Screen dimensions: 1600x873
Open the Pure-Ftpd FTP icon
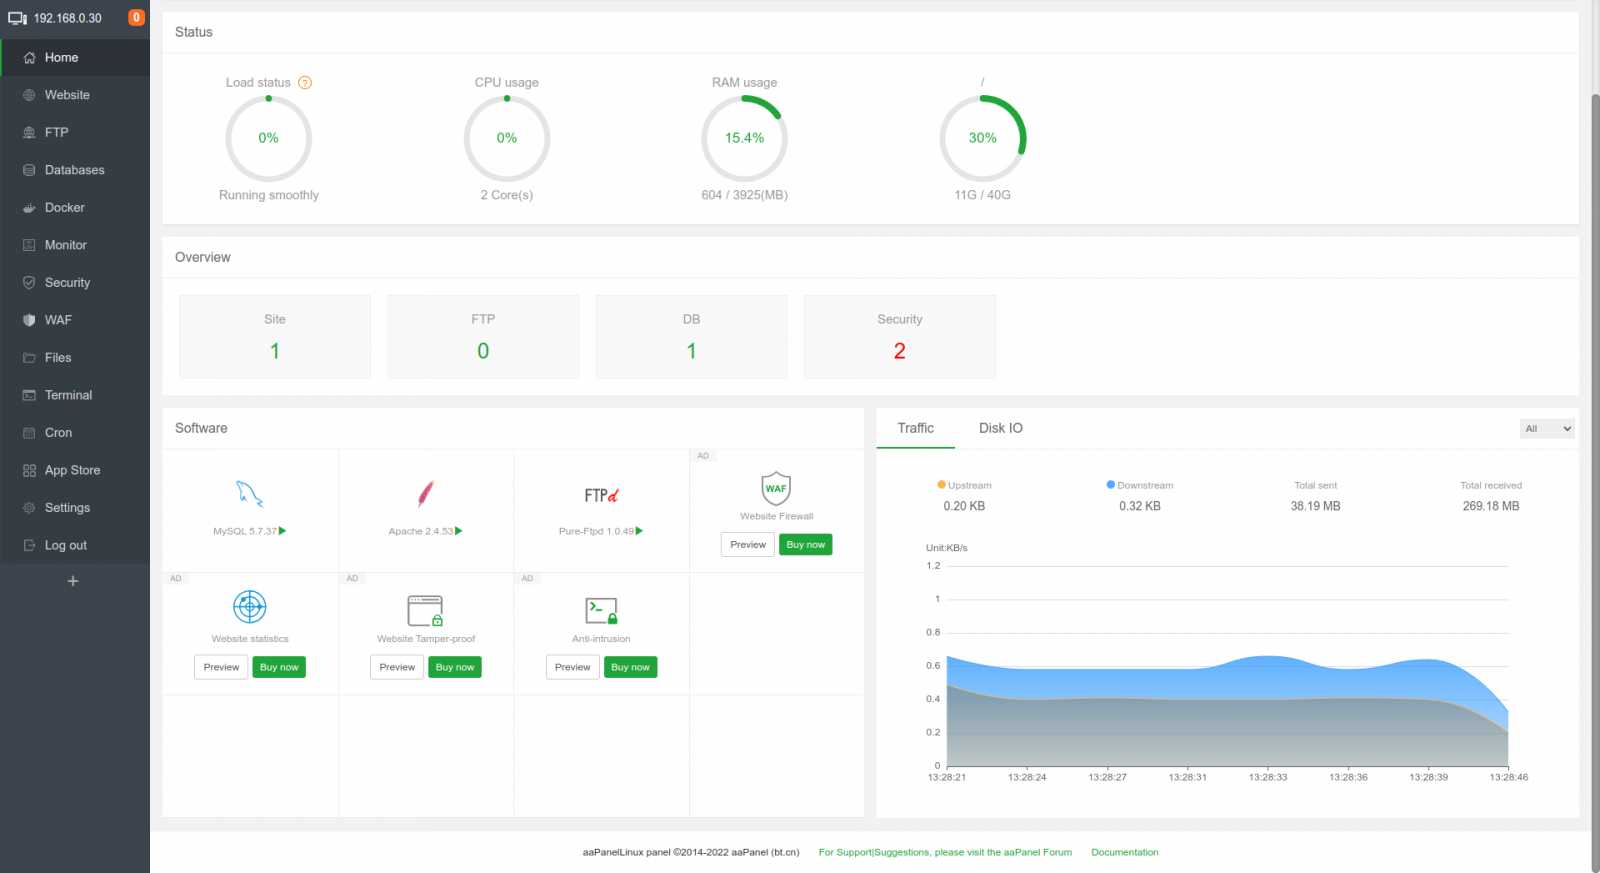click(601, 495)
